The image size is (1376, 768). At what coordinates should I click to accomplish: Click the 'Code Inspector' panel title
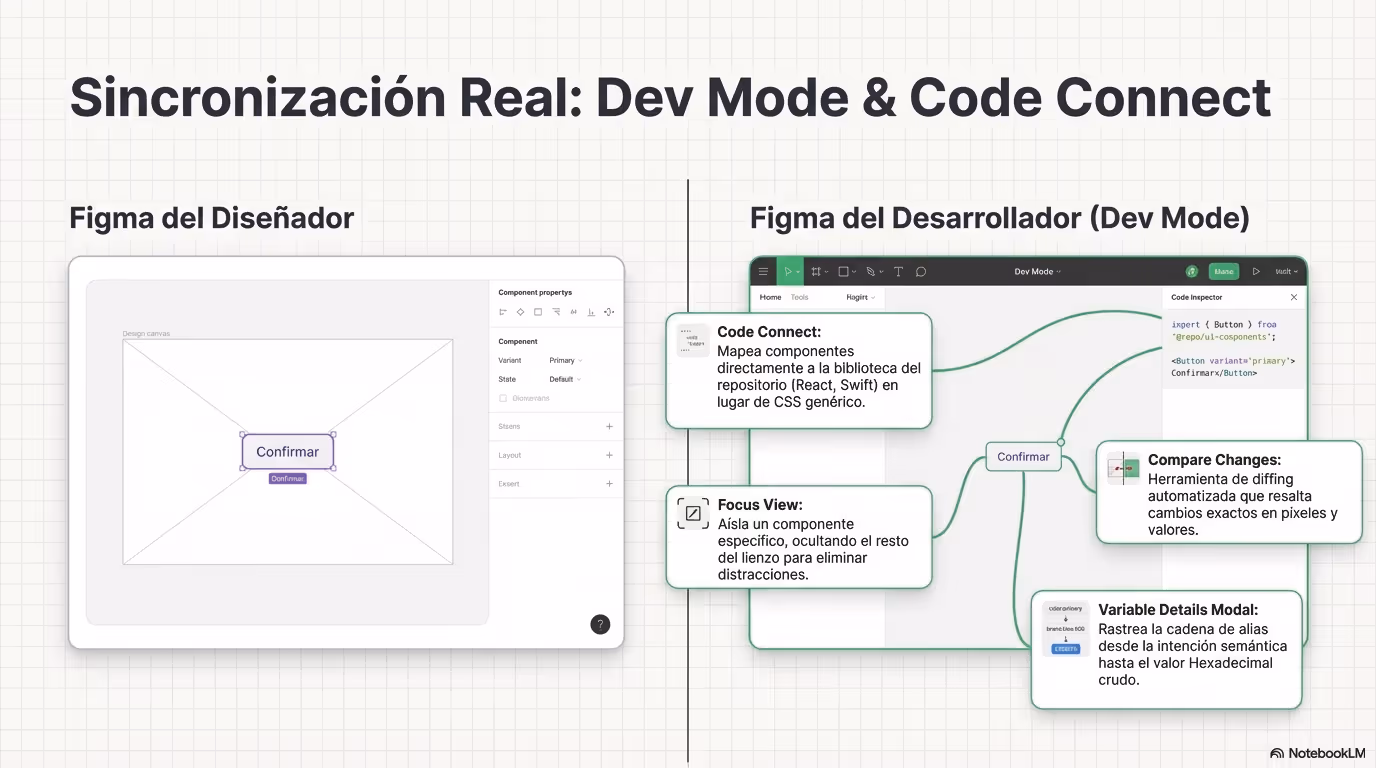coord(1197,297)
